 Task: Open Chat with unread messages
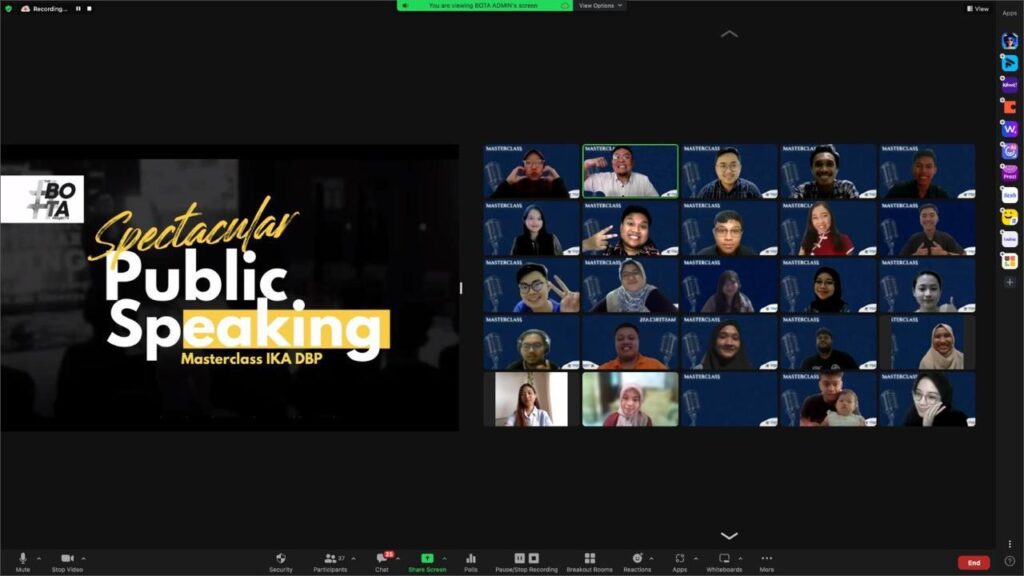point(382,559)
